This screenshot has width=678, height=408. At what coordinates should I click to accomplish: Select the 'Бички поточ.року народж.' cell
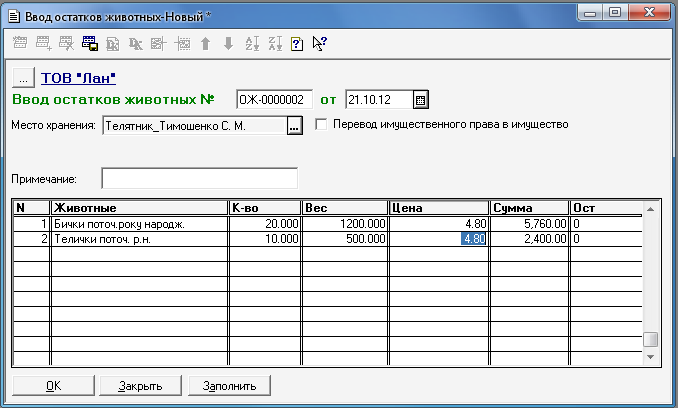(x=139, y=224)
